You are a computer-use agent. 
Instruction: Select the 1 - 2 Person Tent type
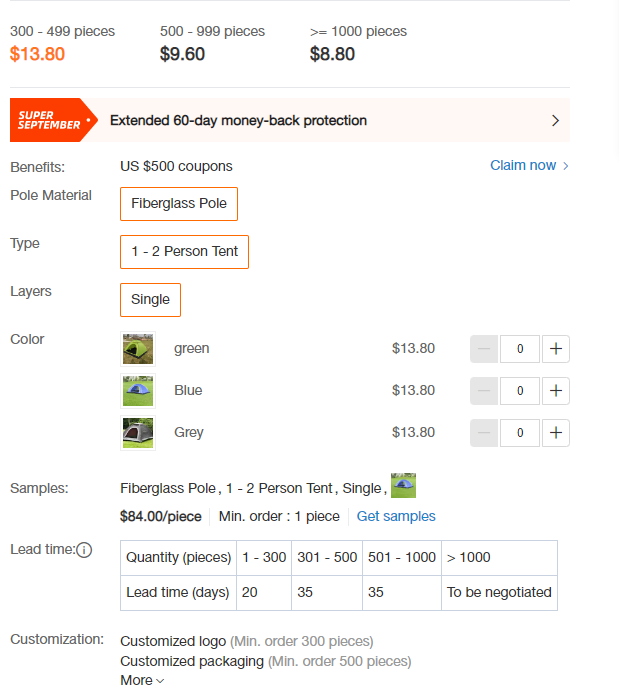pyautogui.click(x=184, y=252)
